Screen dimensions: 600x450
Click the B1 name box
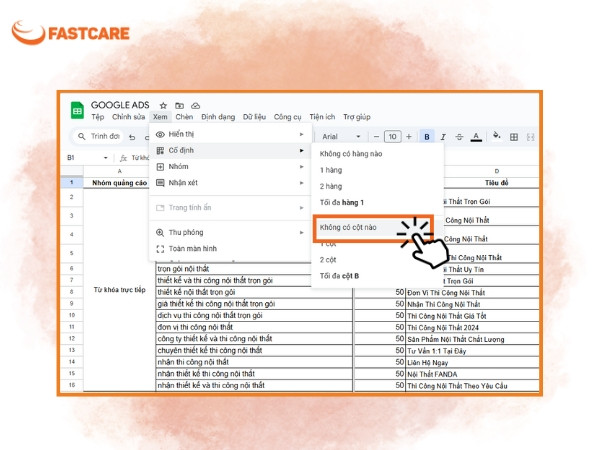87,158
